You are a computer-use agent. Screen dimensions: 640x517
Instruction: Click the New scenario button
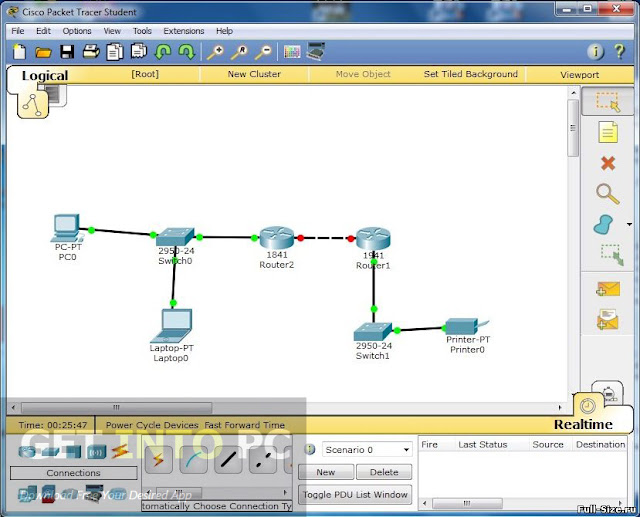(326, 472)
